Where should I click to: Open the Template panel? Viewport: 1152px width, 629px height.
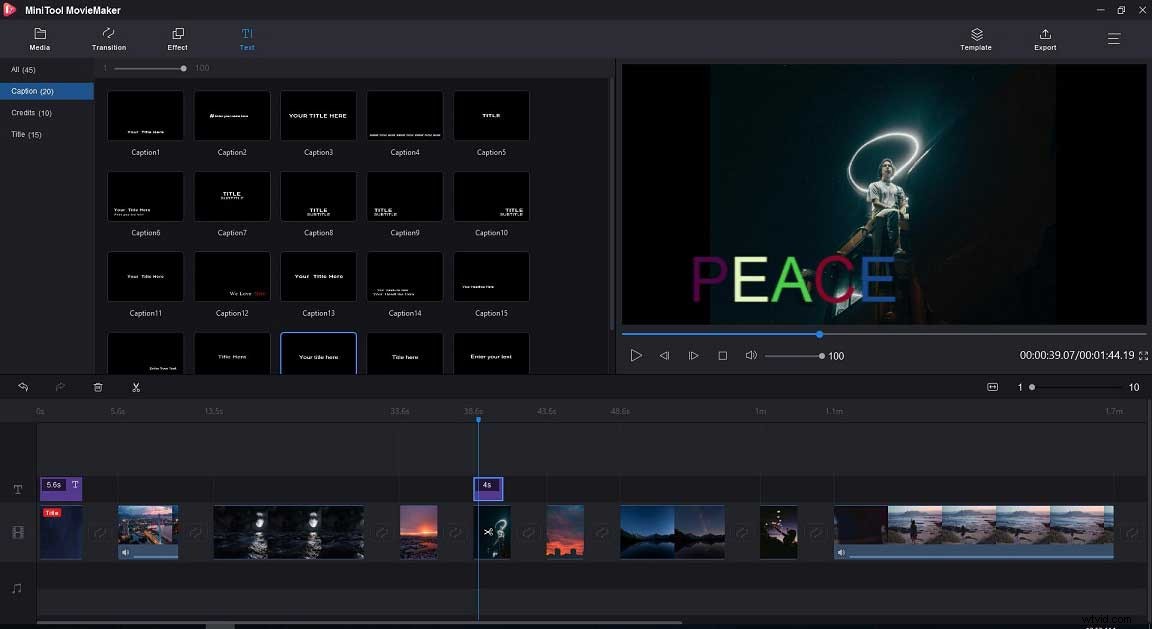point(975,40)
